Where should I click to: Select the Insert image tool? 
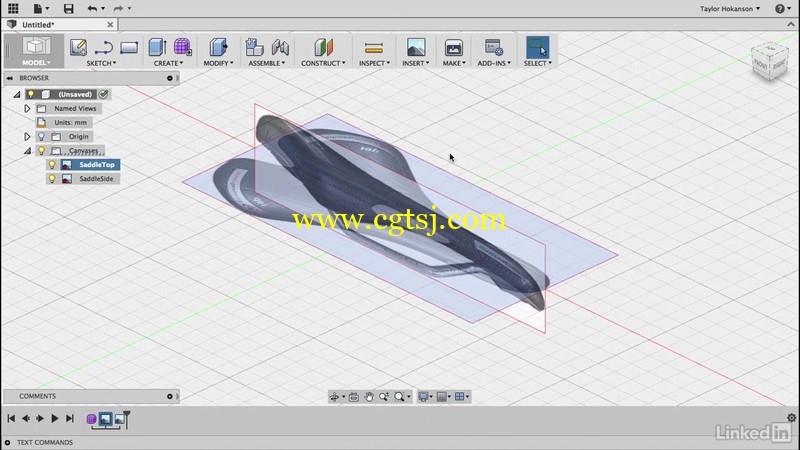pyautogui.click(x=416, y=47)
